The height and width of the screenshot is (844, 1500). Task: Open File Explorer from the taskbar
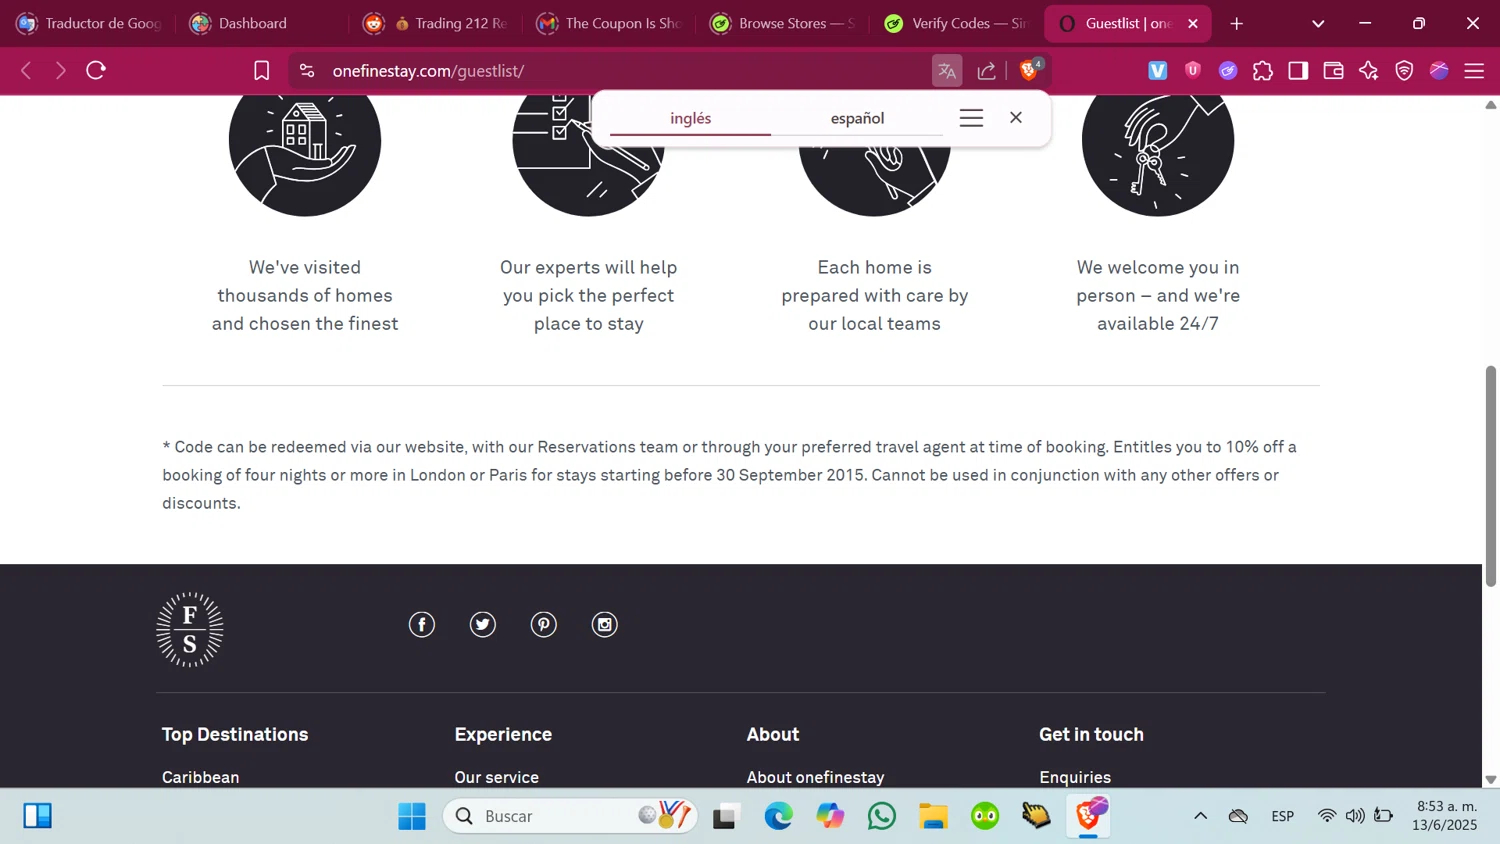pos(934,816)
